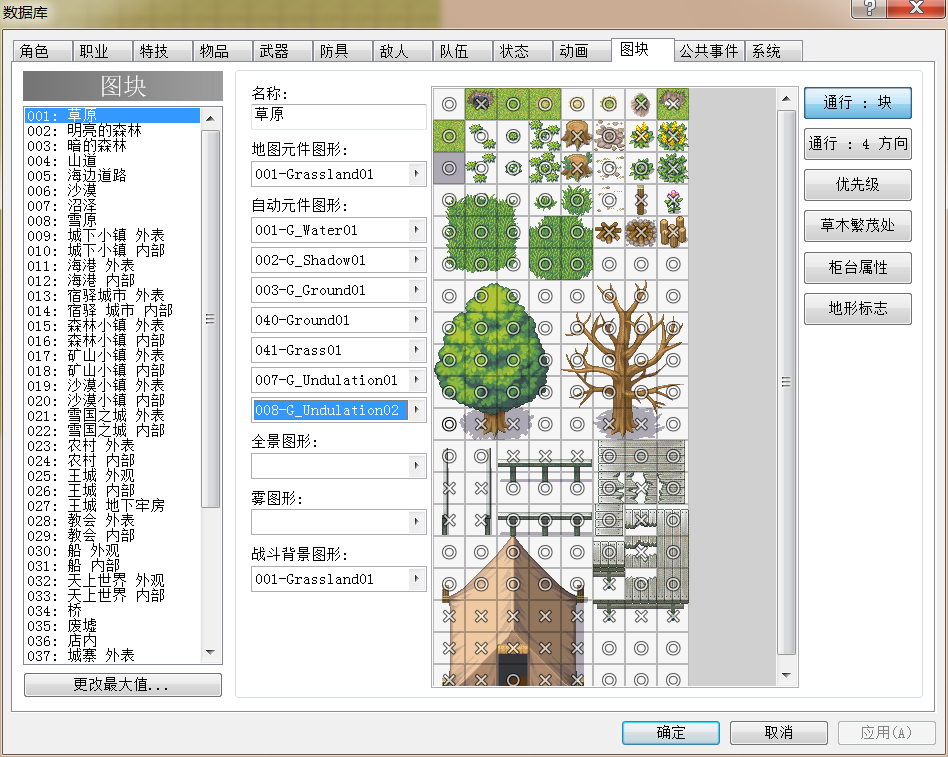Click the brown rock mound on white tile
Viewport: 948px width, 757px height.
coord(641,104)
